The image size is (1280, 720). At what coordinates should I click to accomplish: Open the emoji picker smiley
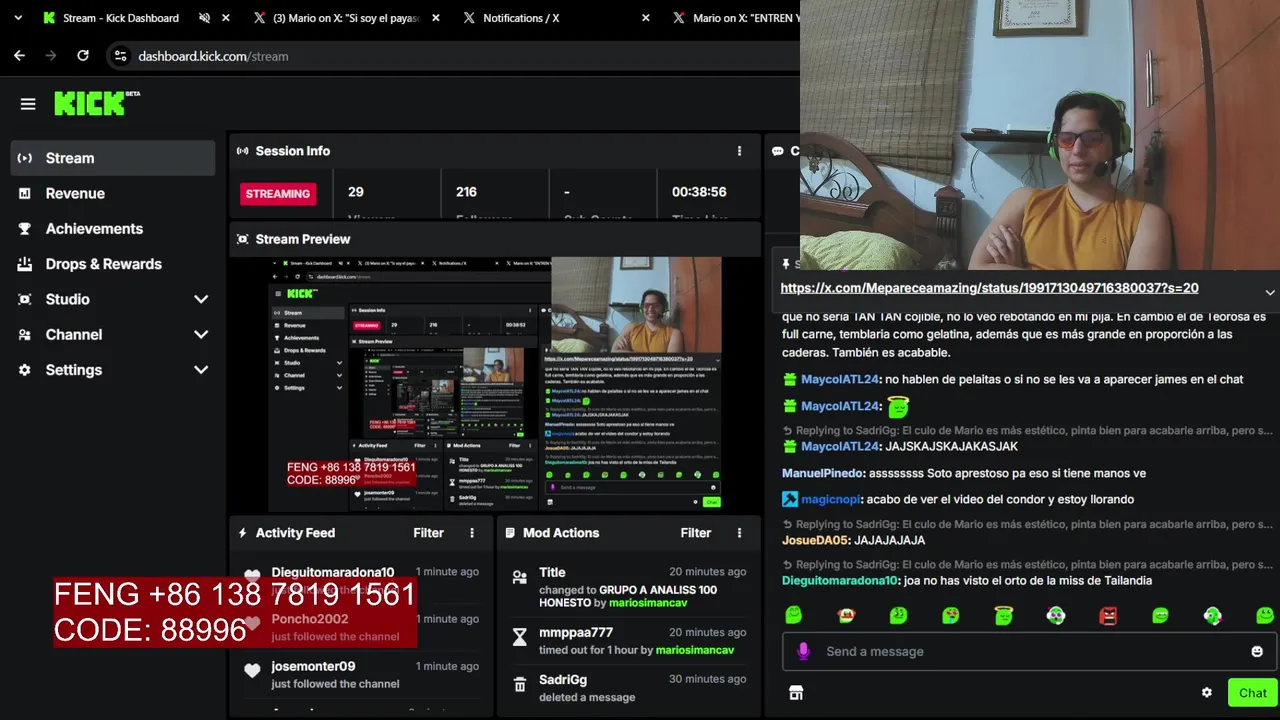[x=1257, y=651]
